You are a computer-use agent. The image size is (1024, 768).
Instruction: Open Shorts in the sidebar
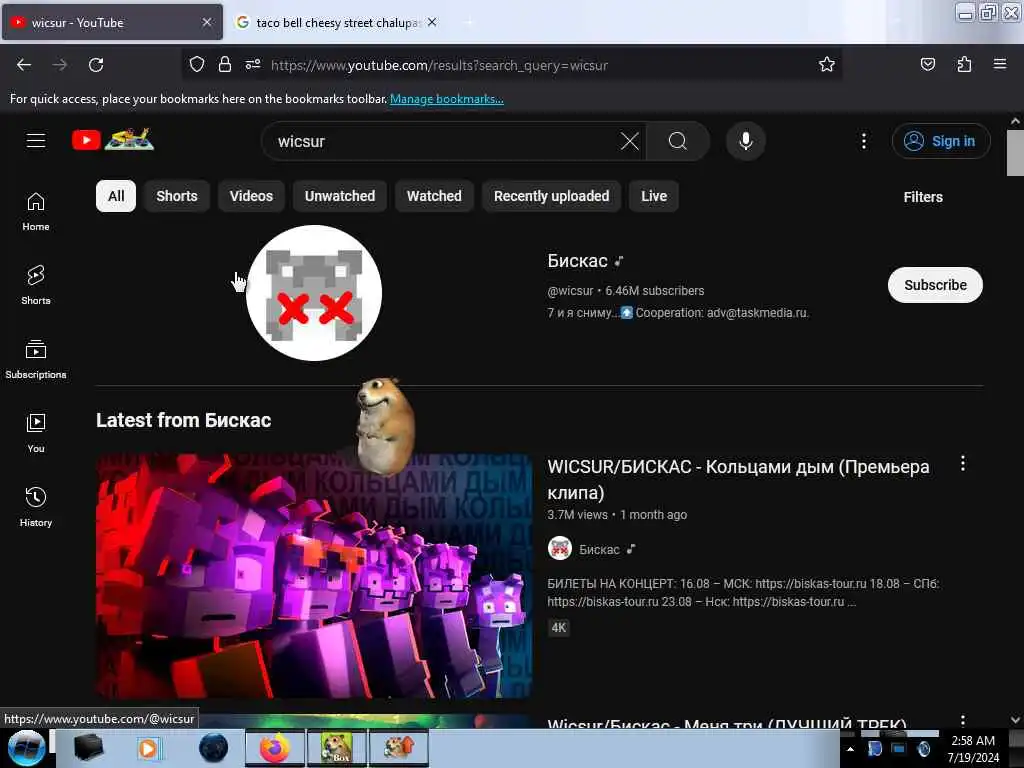click(36, 285)
